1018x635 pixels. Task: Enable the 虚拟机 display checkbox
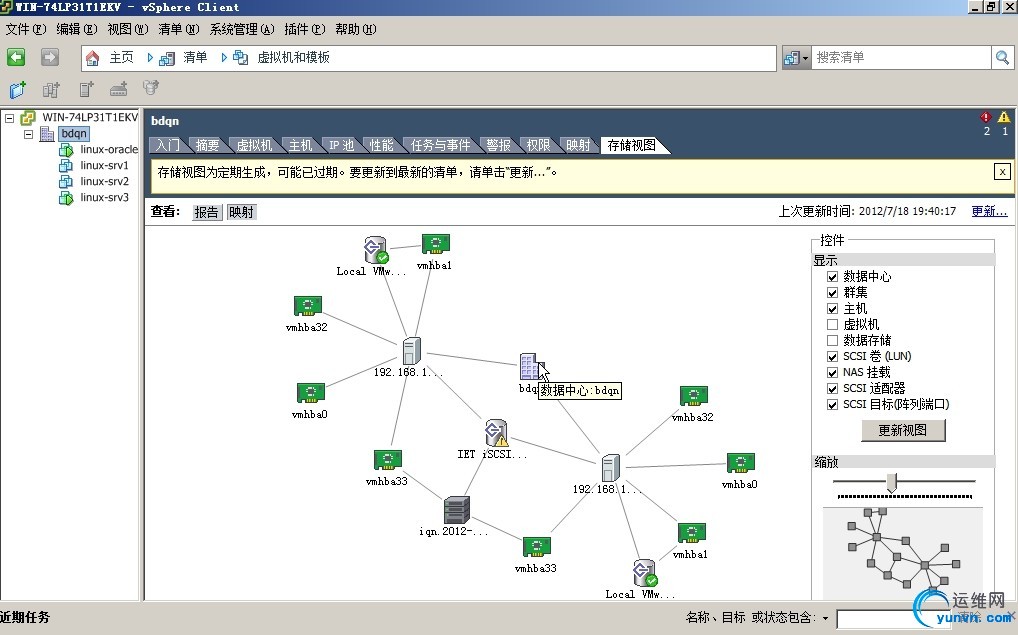pos(832,325)
